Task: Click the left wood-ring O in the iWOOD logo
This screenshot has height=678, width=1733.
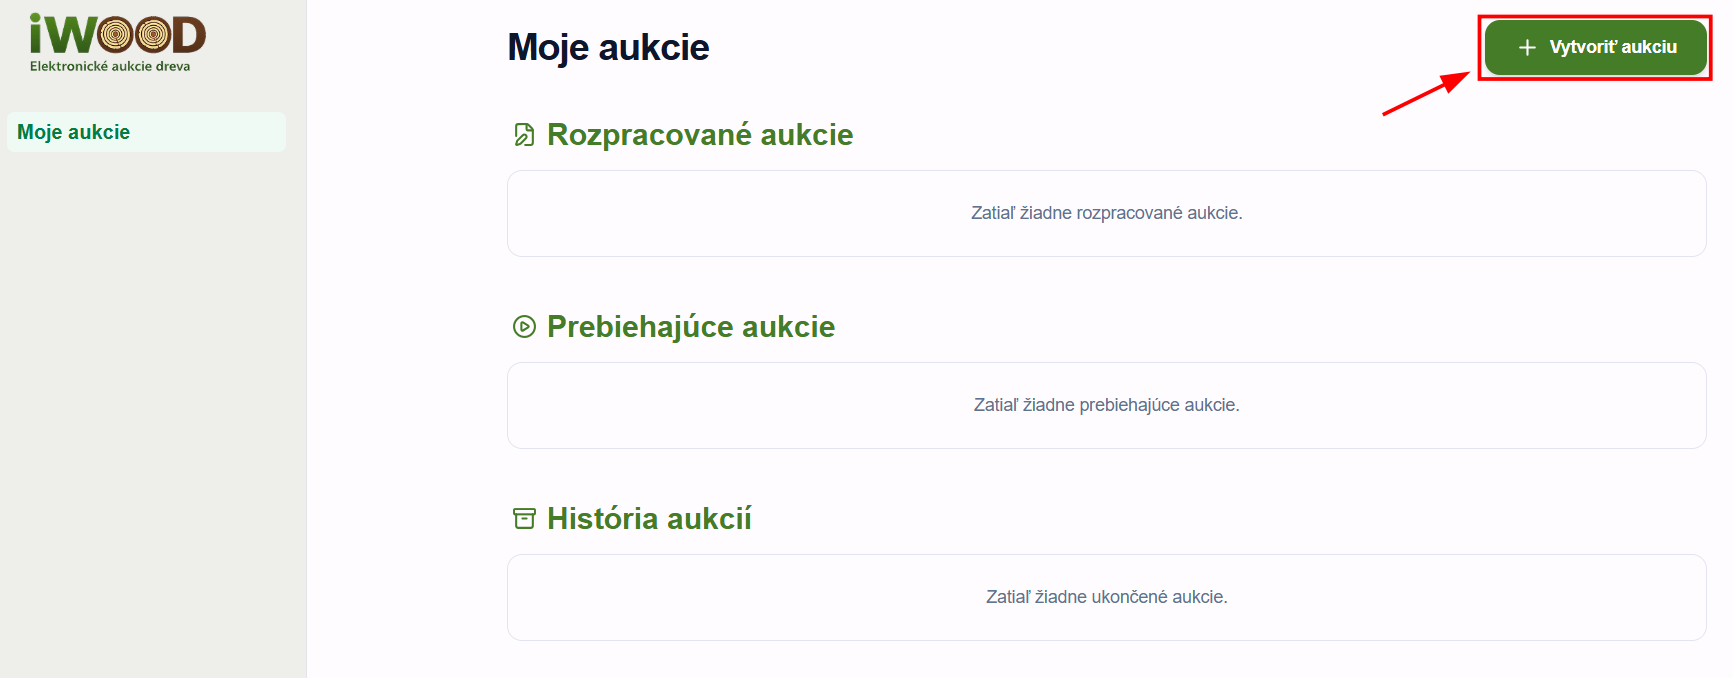Action: coord(117,36)
